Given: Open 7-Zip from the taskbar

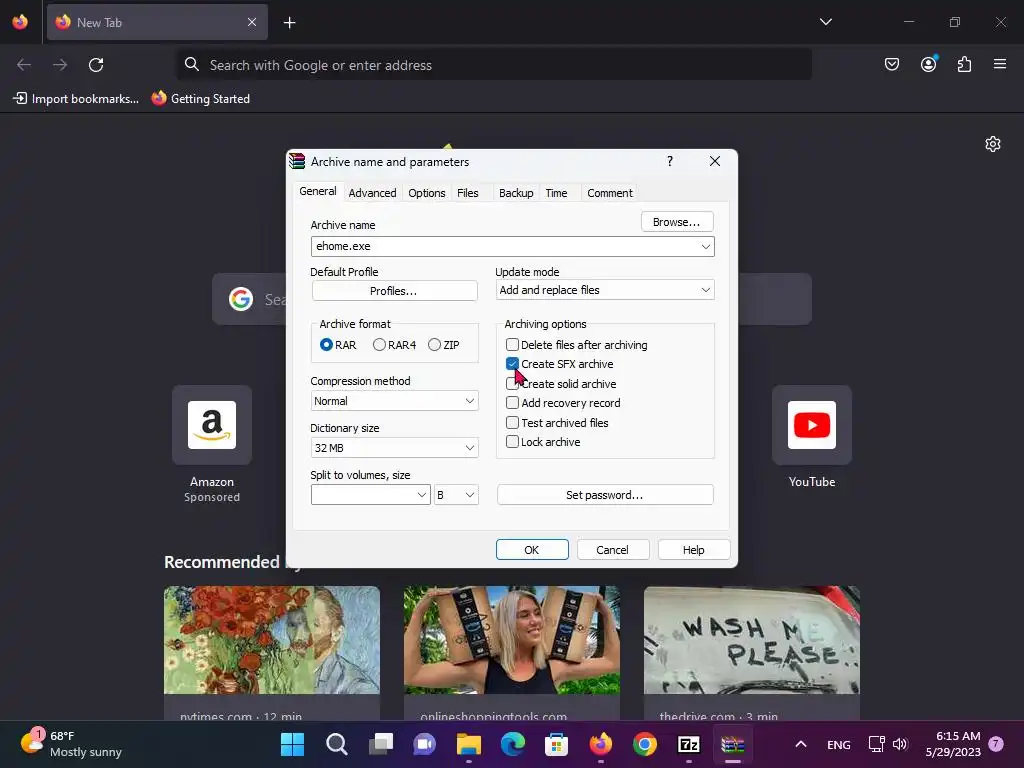Looking at the screenshot, I should tap(689, 744).
